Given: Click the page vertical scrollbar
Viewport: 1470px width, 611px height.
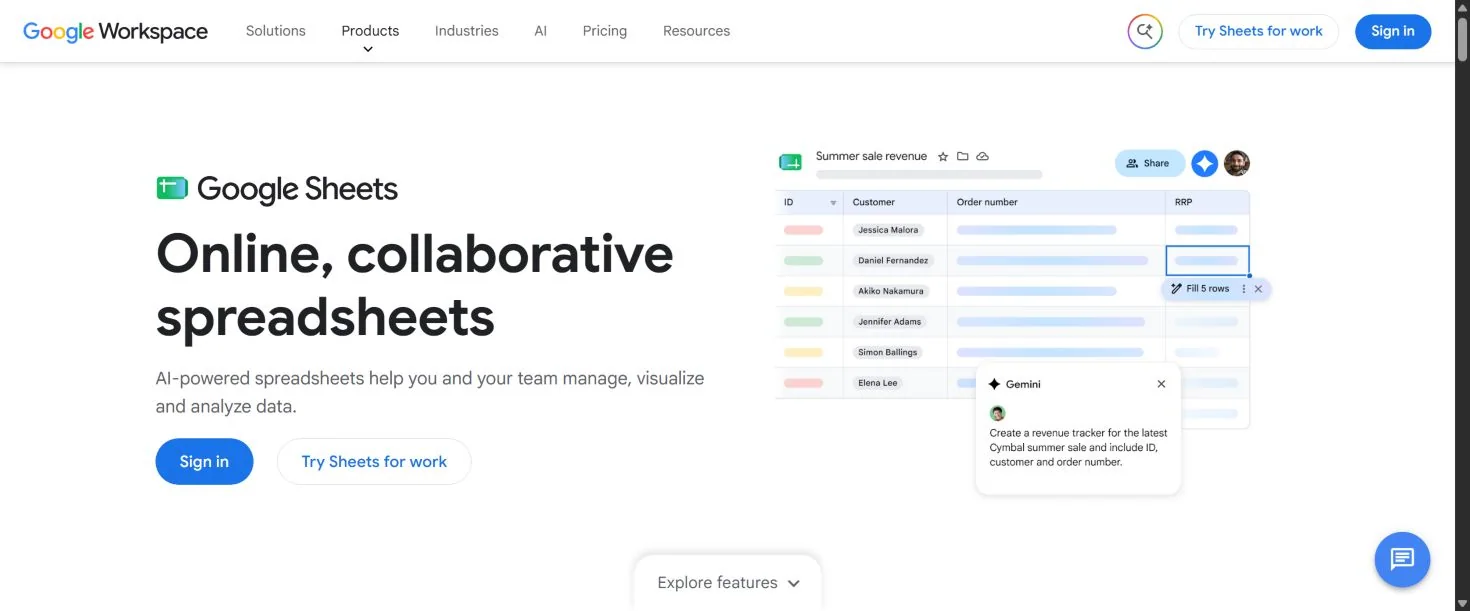Looking at the screenshot, I should click(1462, 40).
